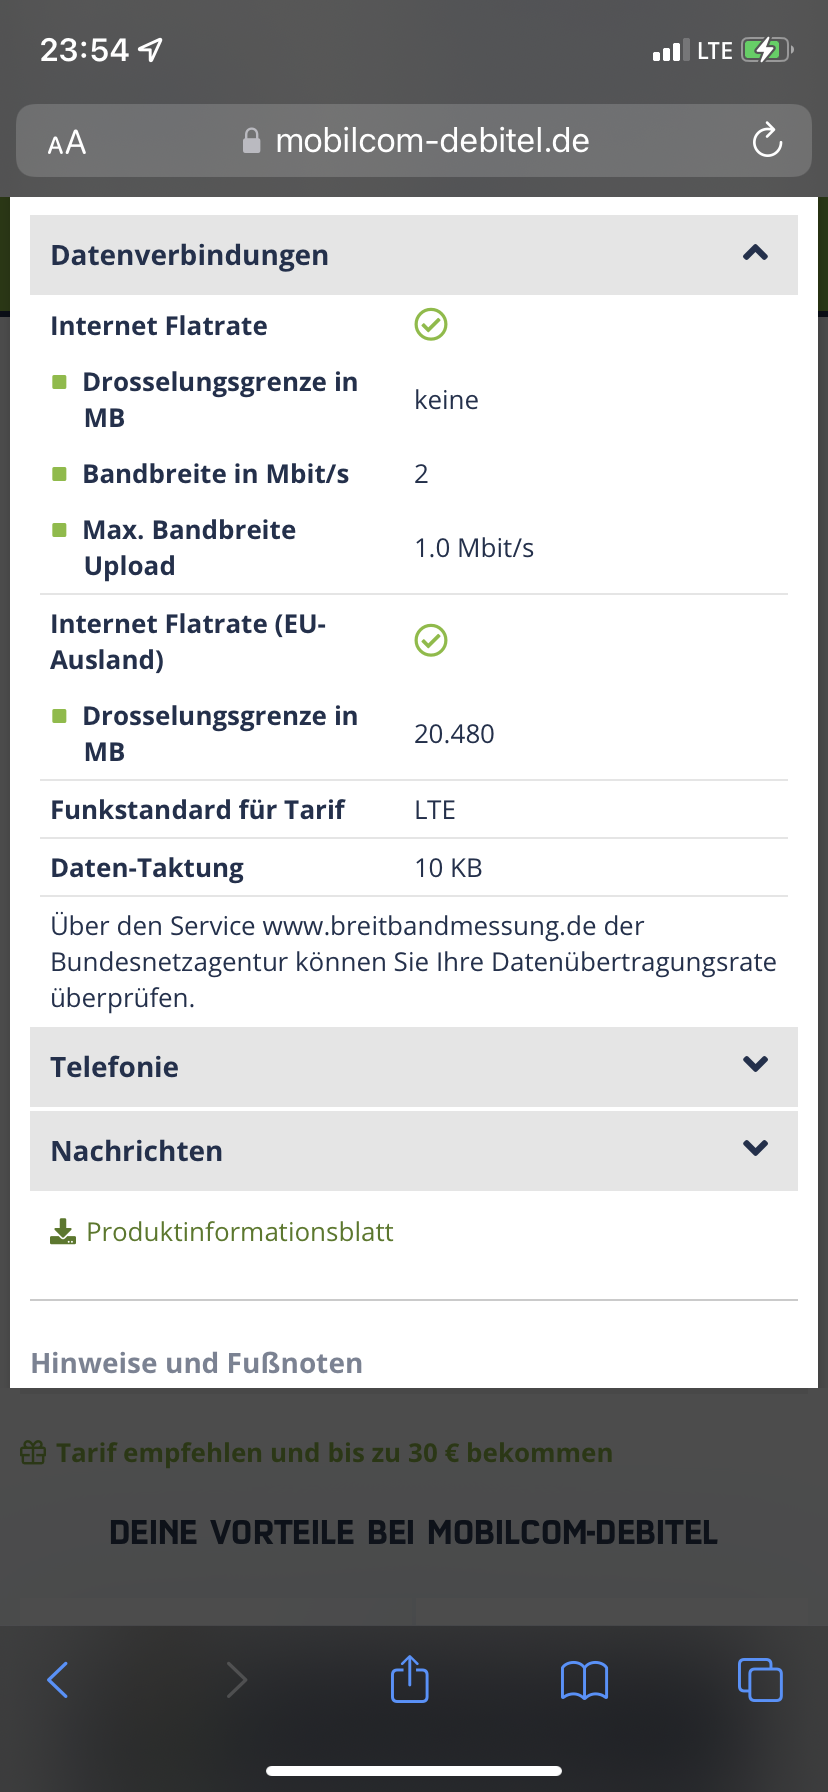Tap the EU-Ausland Flatrate green checkmark

431,640
